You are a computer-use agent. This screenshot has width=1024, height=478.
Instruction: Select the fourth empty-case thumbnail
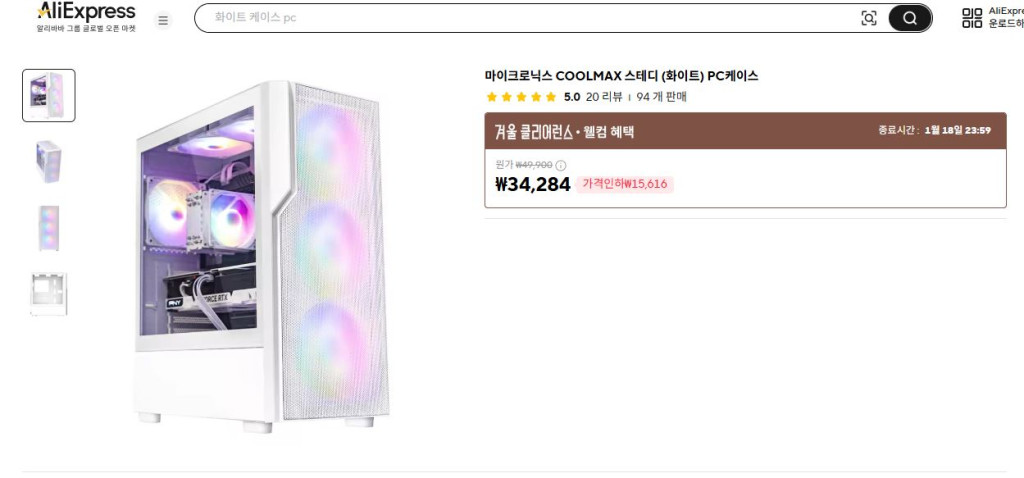[49, 293]
